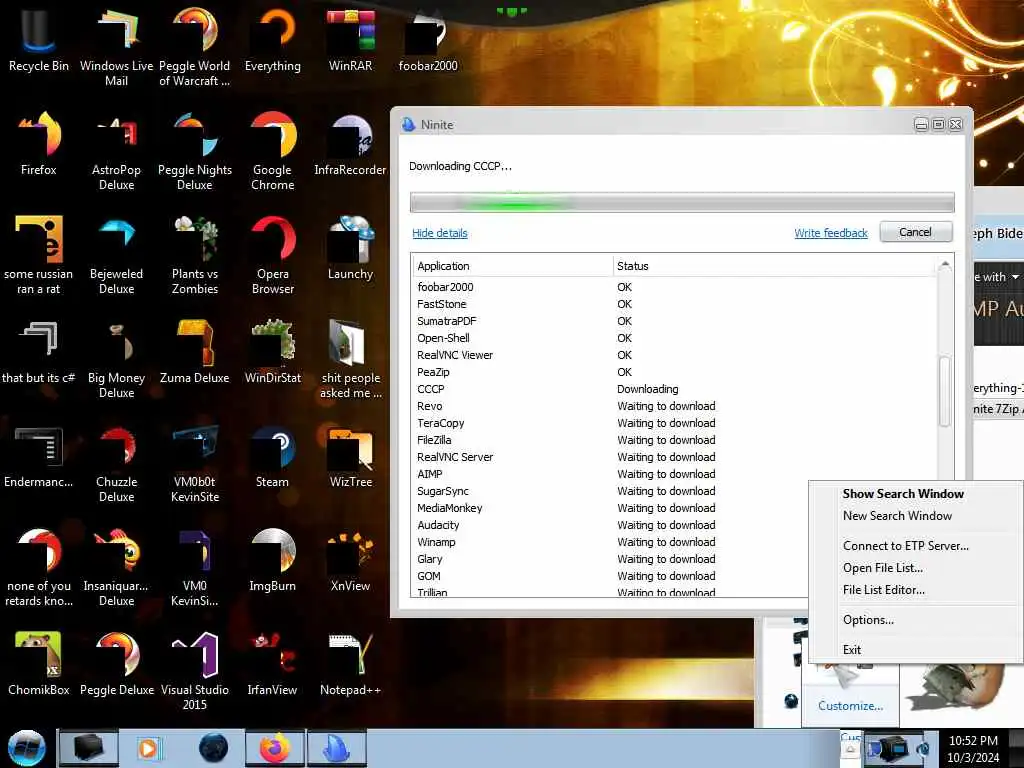Choose Options in tray context menu
Screen dimensions: 1024x768
click(x=869, y=620)
